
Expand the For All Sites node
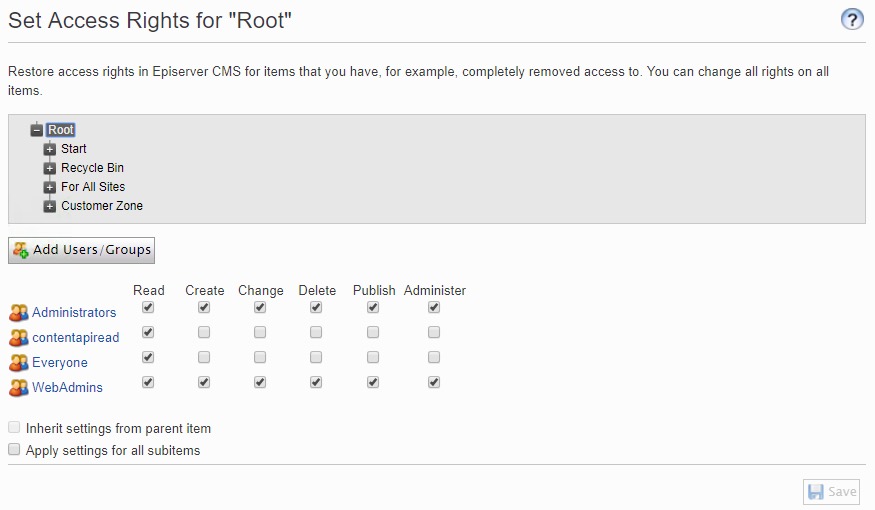pos(50,187)
